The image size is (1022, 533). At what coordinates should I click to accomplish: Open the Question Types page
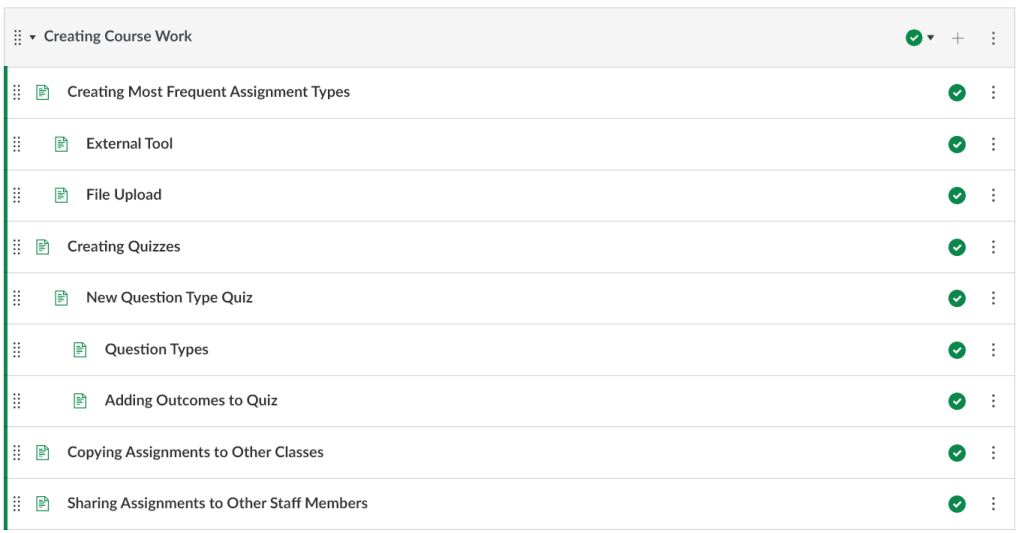(157, 350)
